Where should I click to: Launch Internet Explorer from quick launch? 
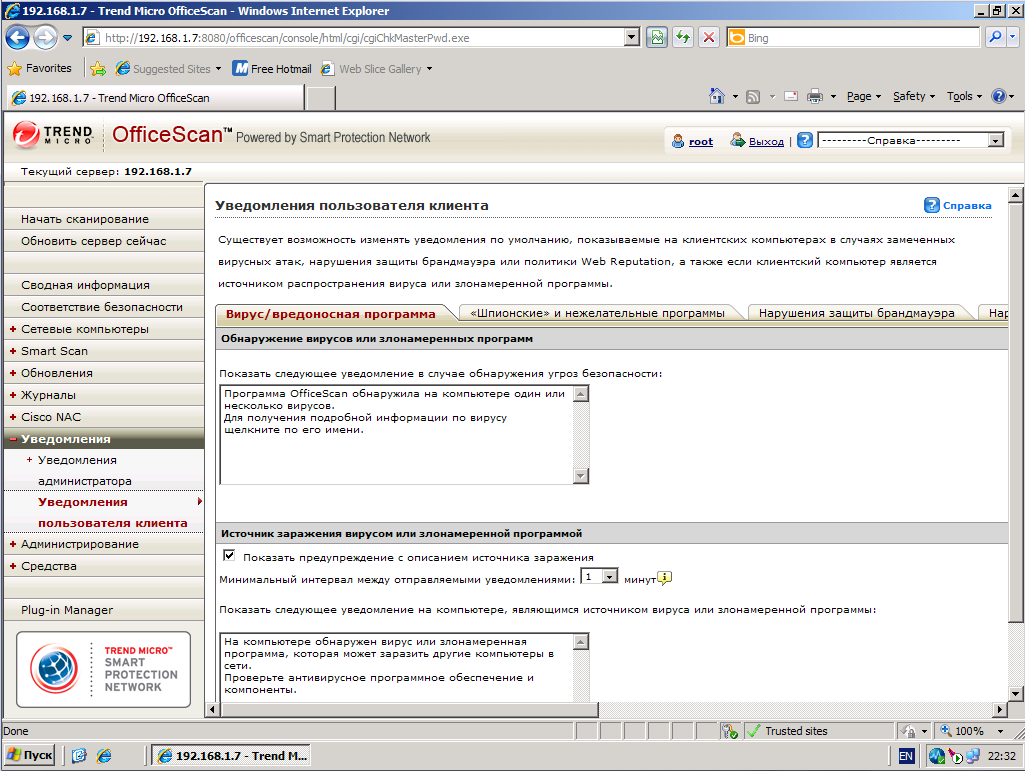pyautogui.click(x=104, y=756)
